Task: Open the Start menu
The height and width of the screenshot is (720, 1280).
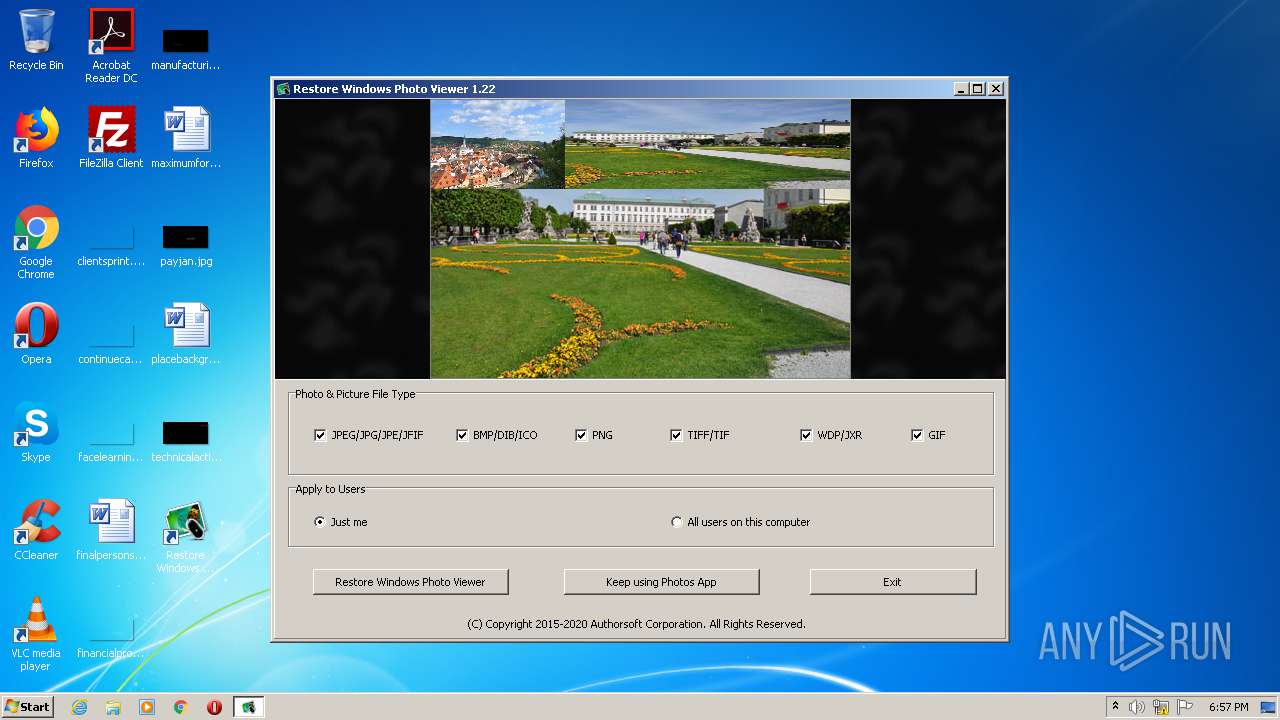Action: click(x=28, y=707)
